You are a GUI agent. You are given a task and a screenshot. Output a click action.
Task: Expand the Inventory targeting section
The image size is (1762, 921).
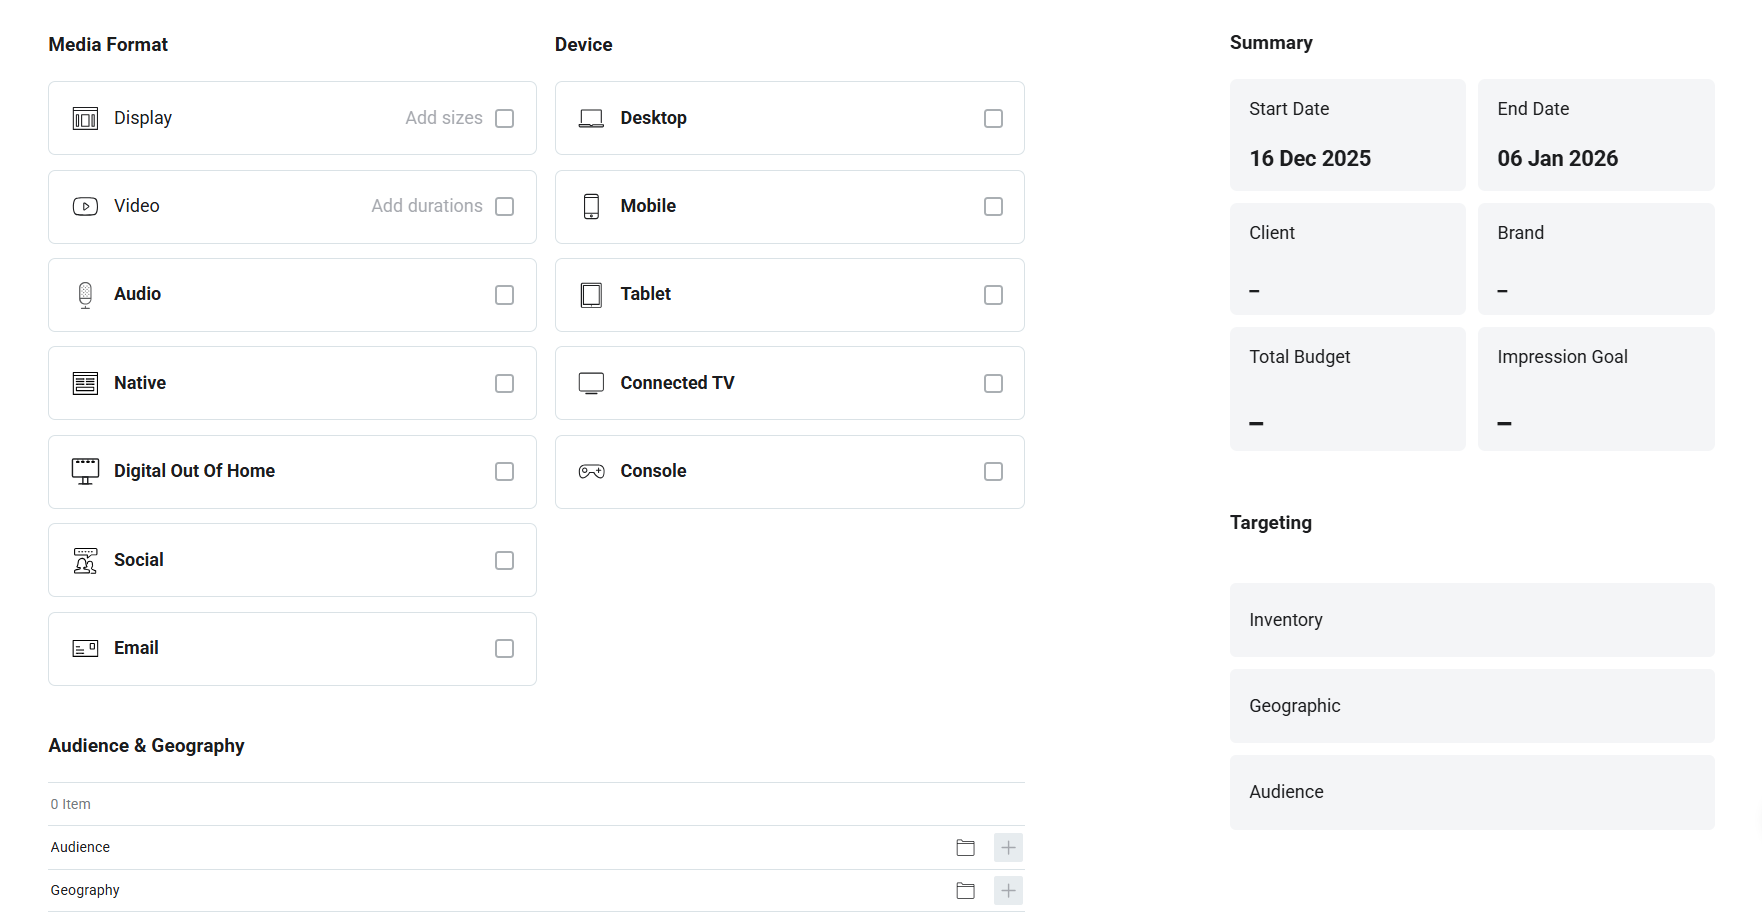pos(1471,620)
